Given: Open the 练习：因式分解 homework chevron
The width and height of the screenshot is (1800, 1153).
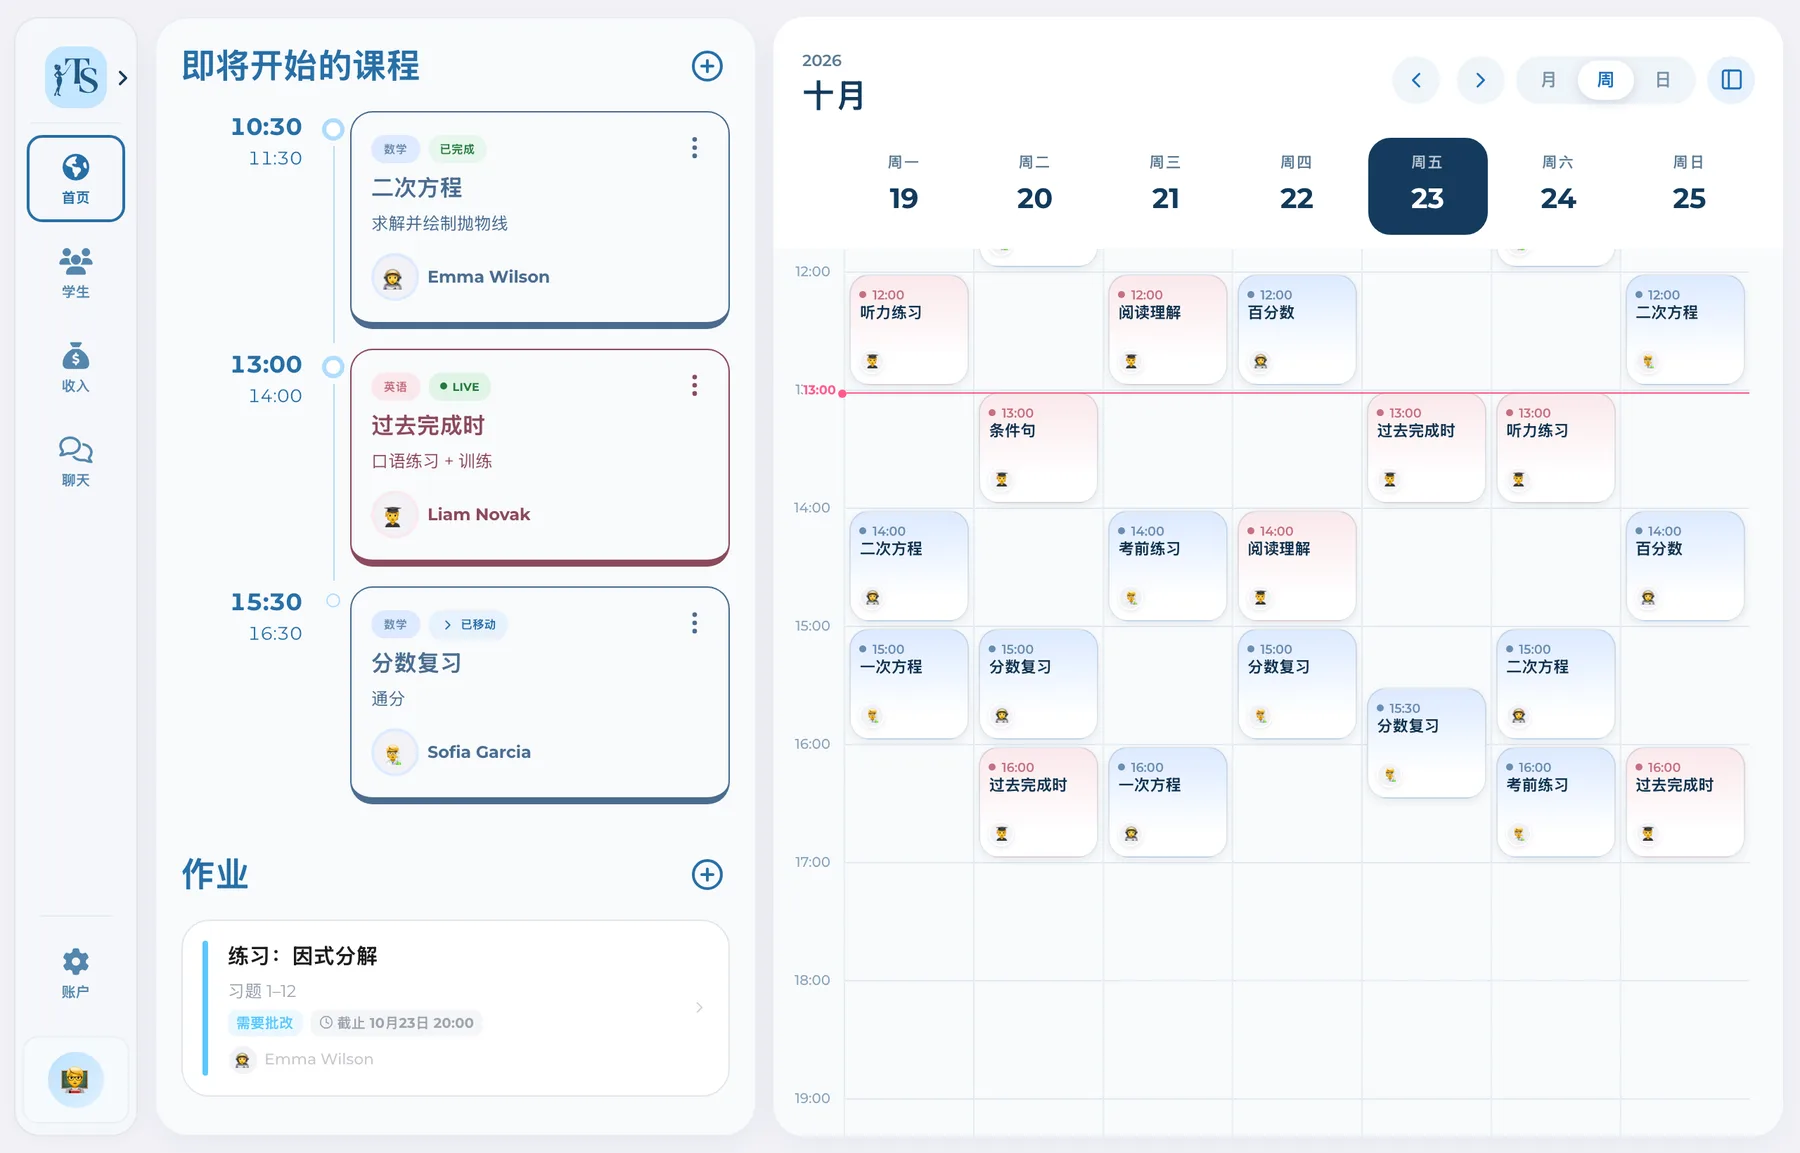Looking at the screenshot, I should tap(699, 1007).
